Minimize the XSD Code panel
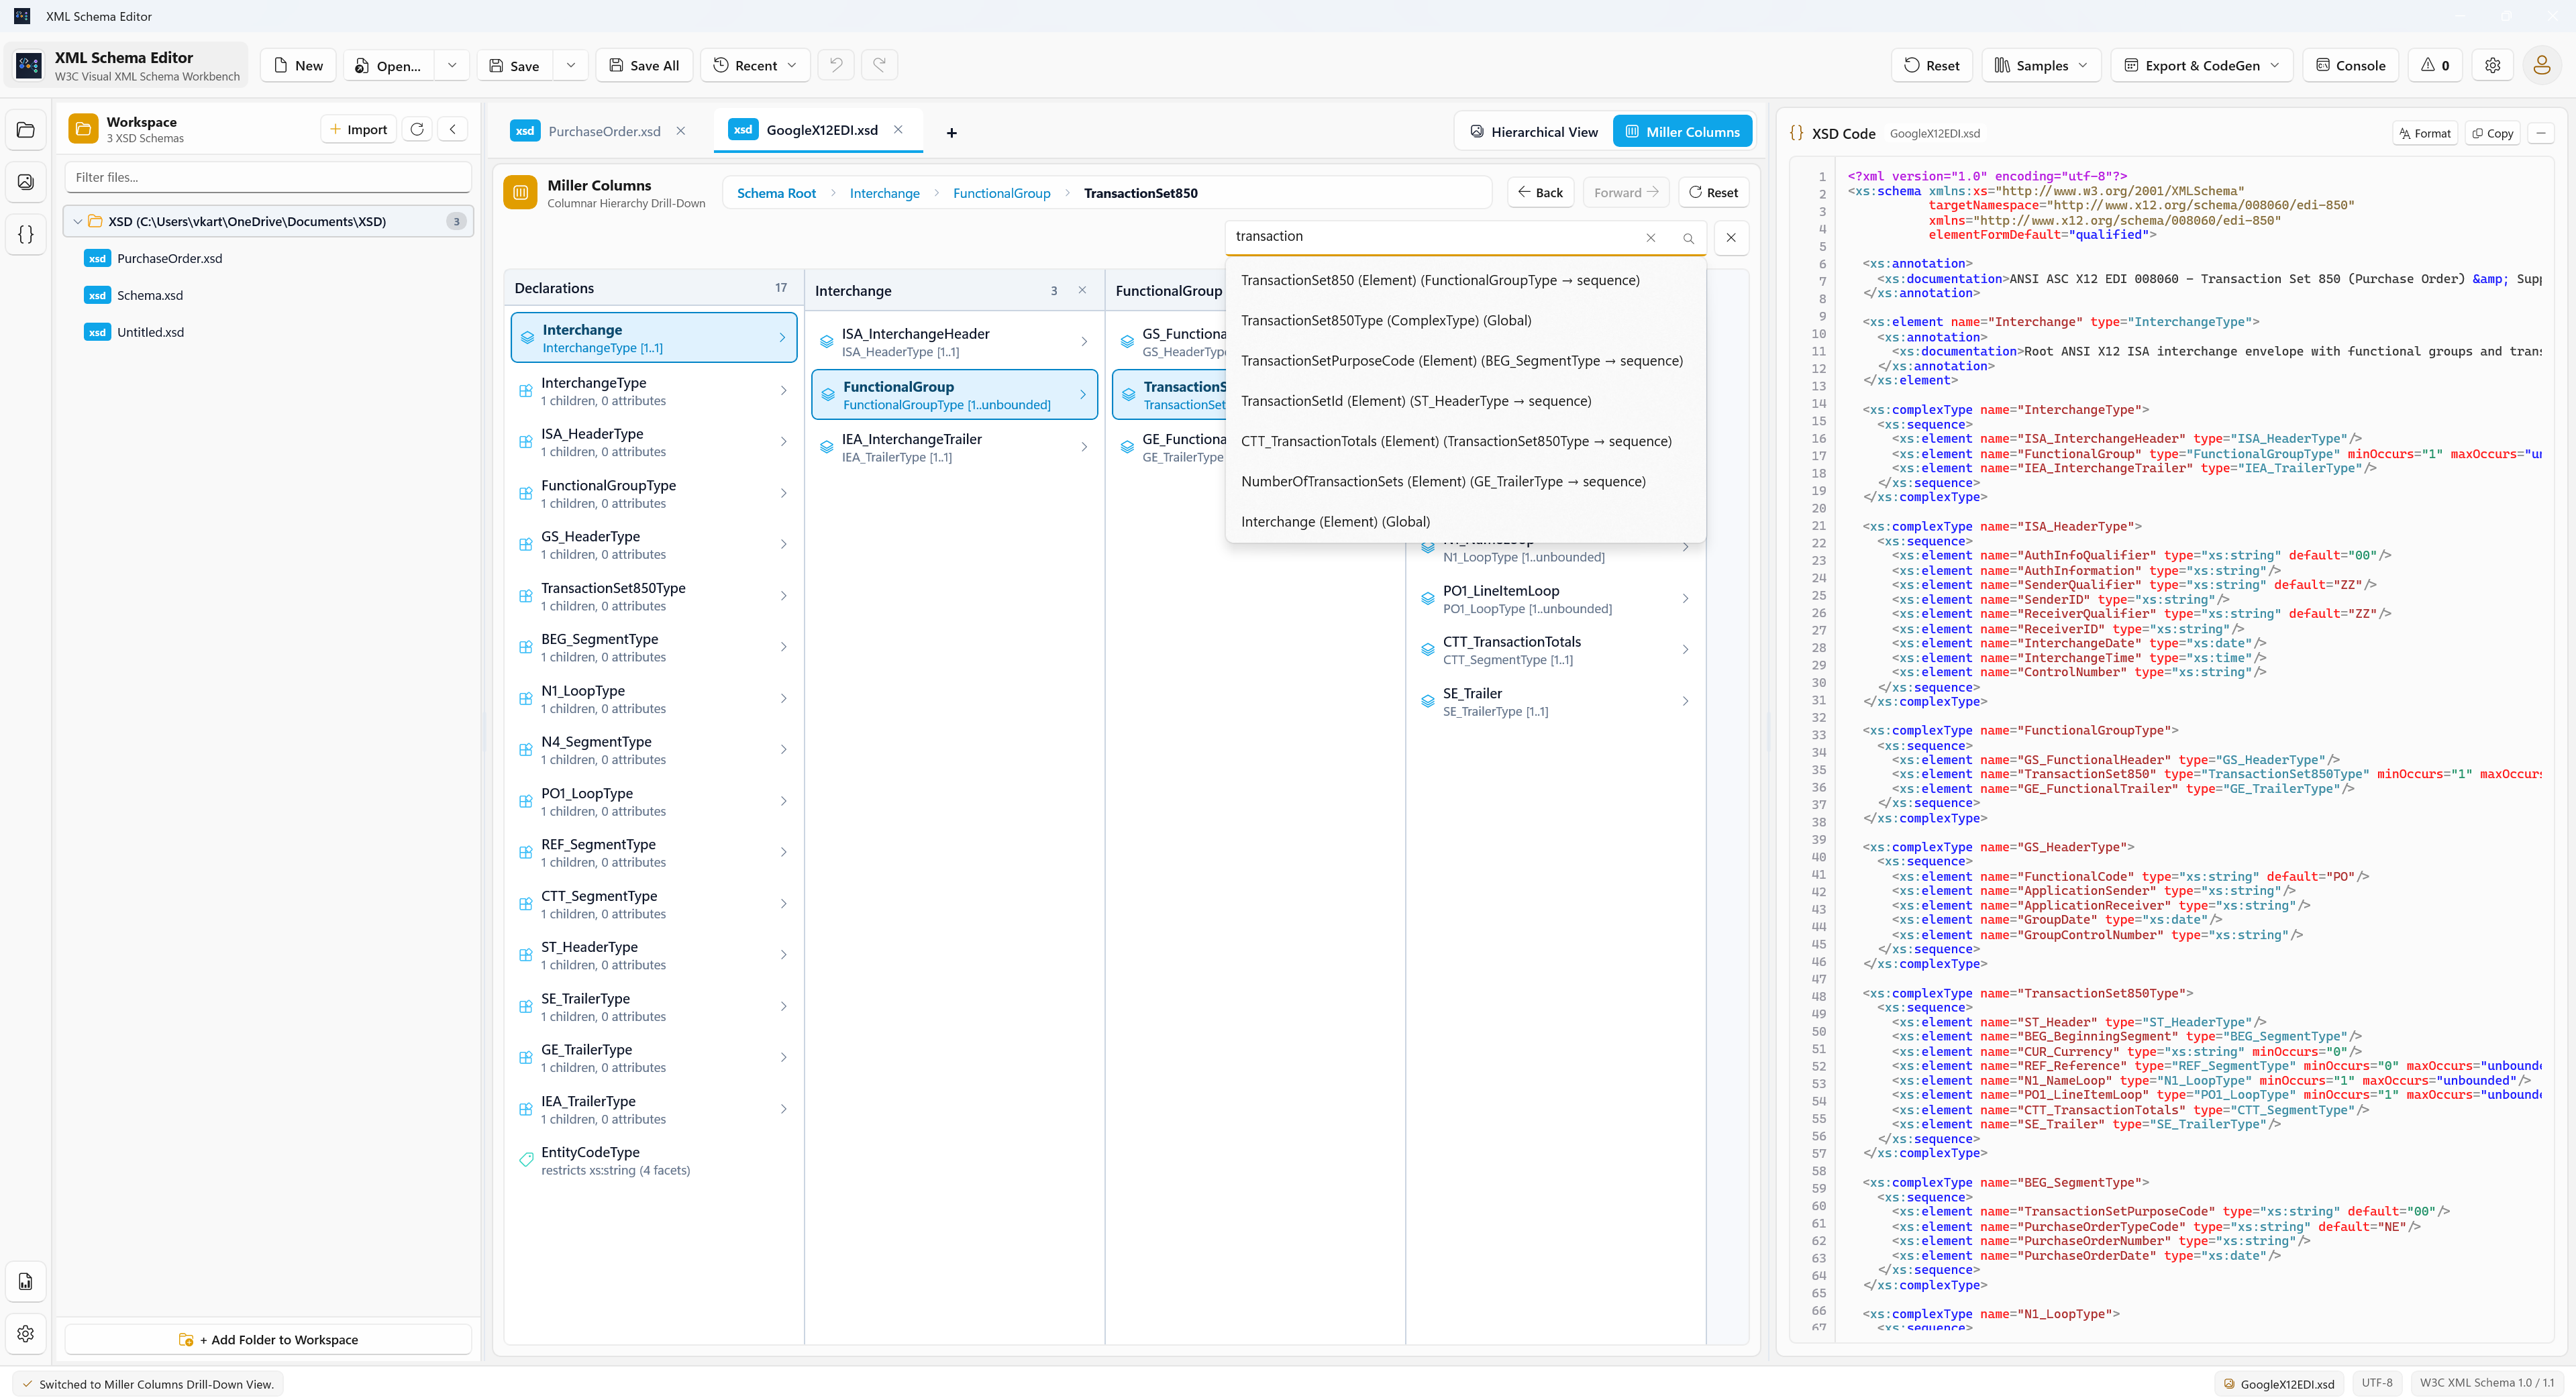This screenshot has width=2576, height=1398. [x=2541, y=133]
